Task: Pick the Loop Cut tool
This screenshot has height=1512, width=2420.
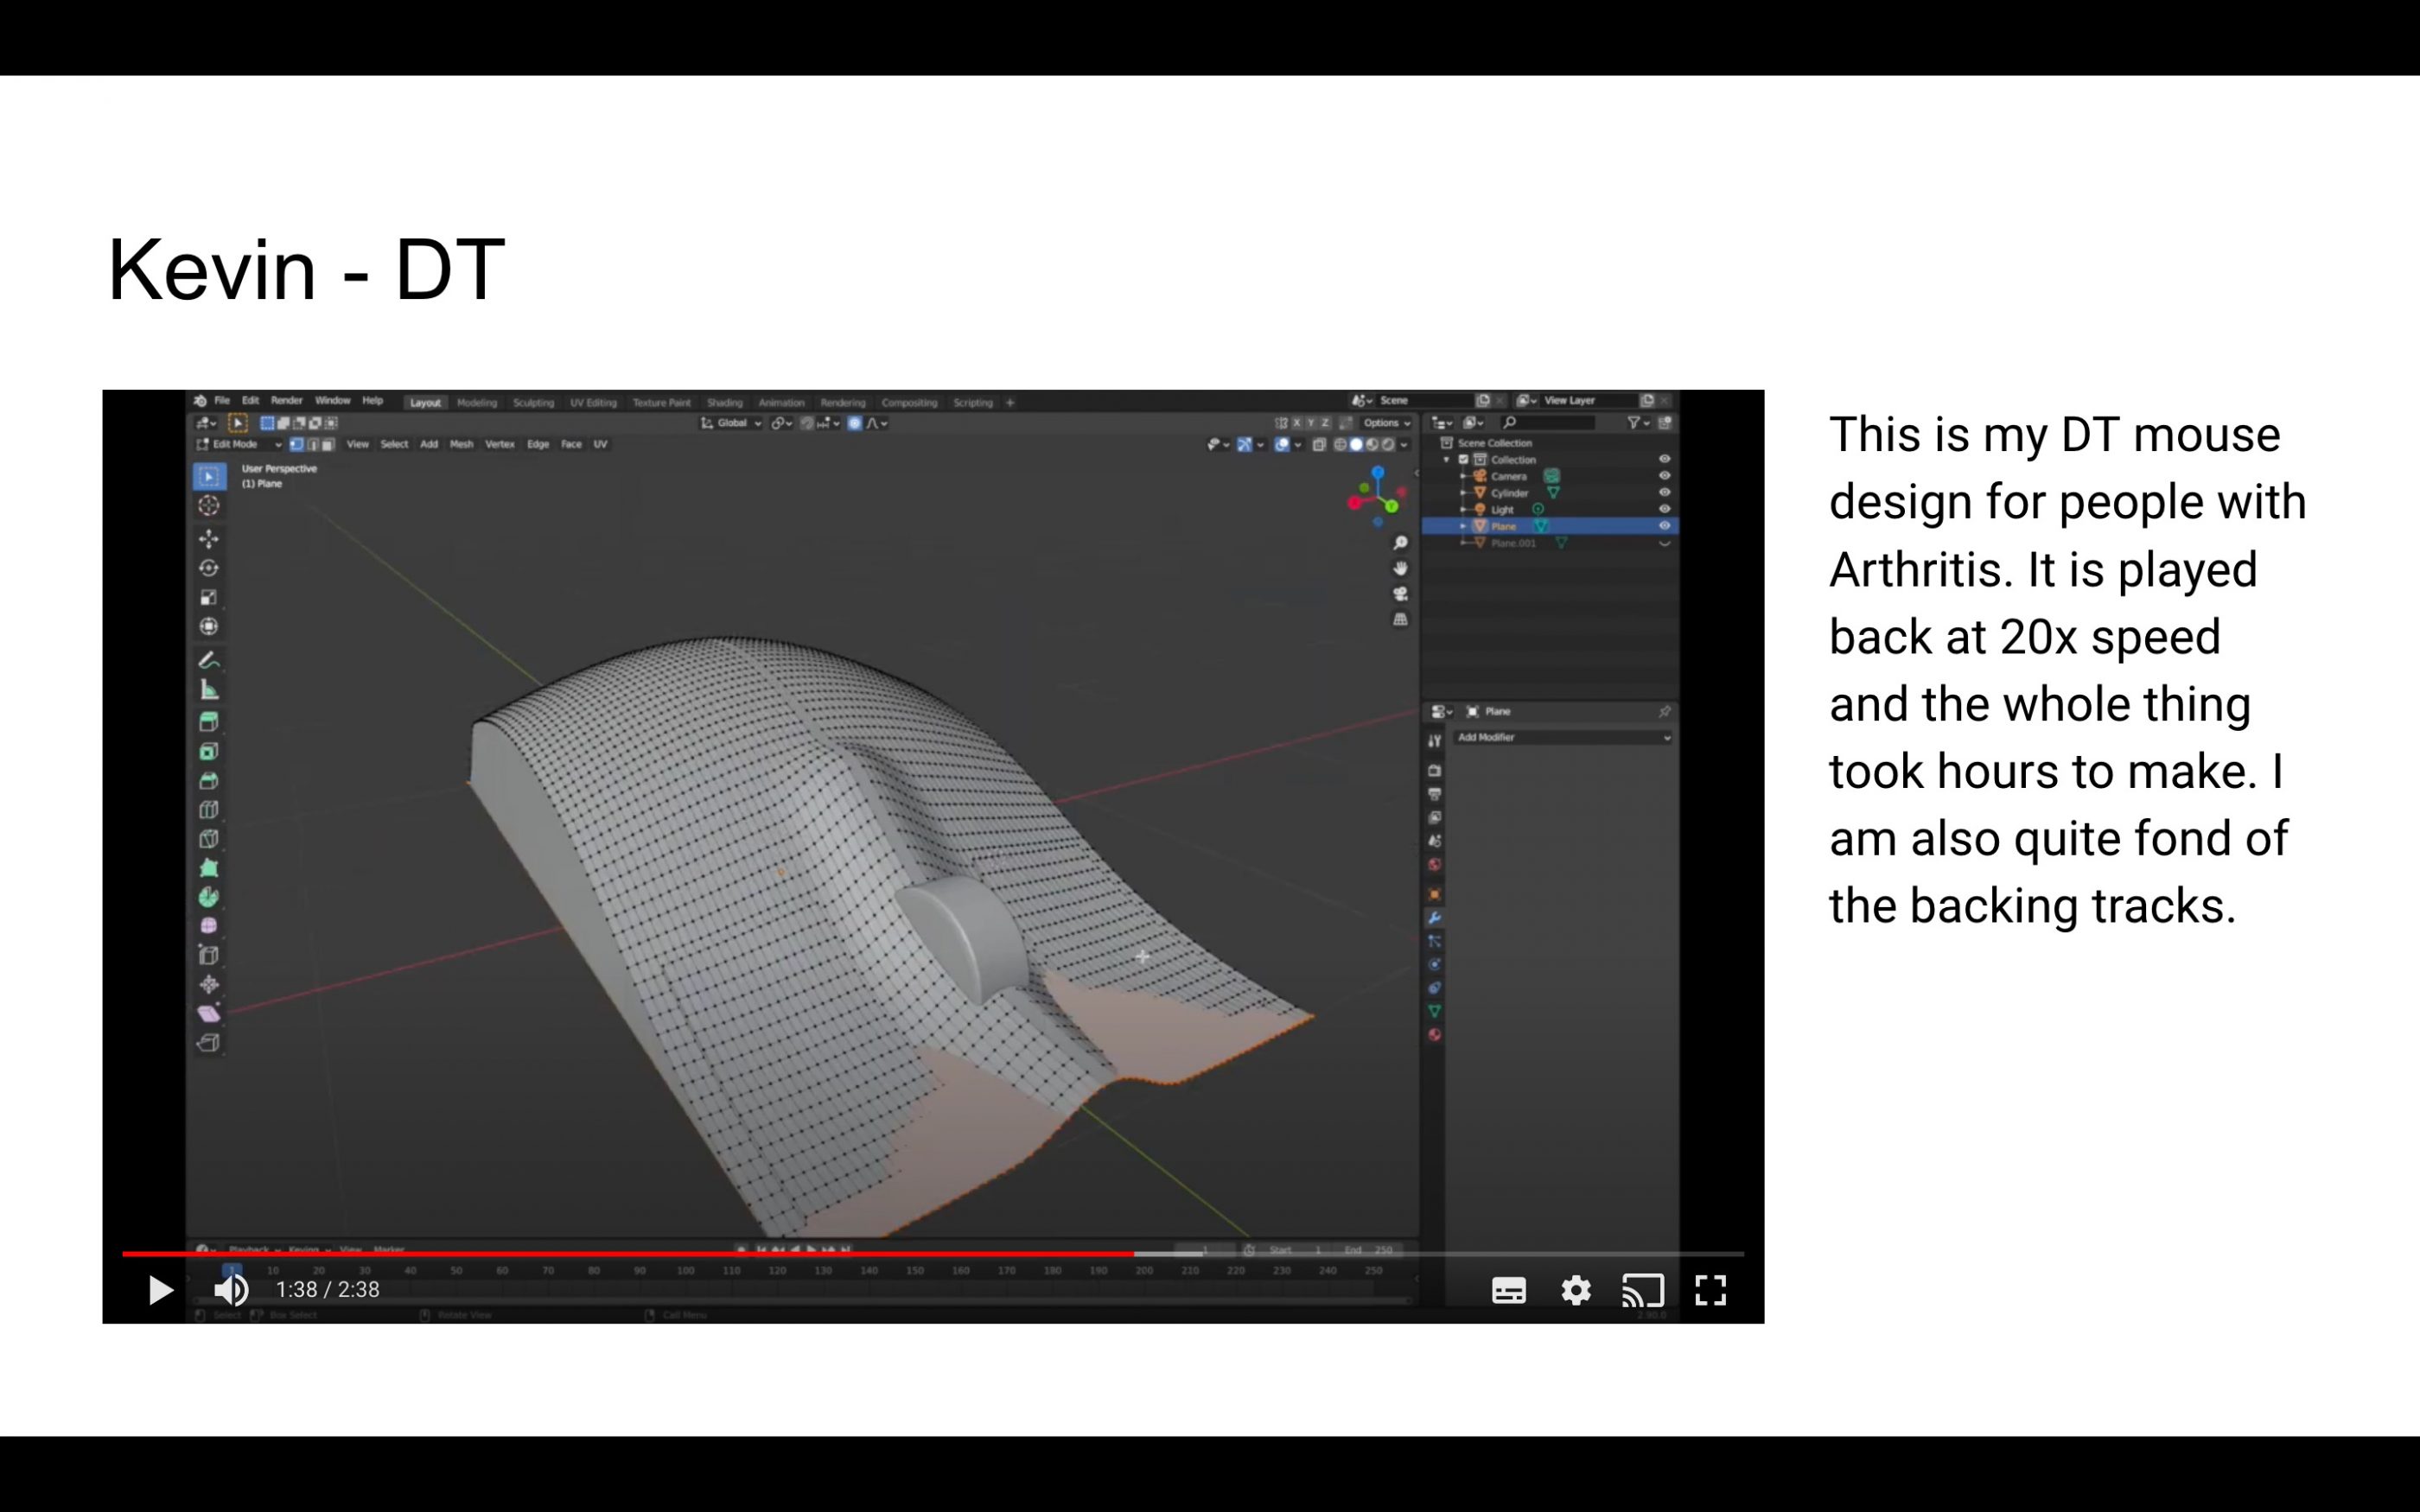Action: (209, 810)
